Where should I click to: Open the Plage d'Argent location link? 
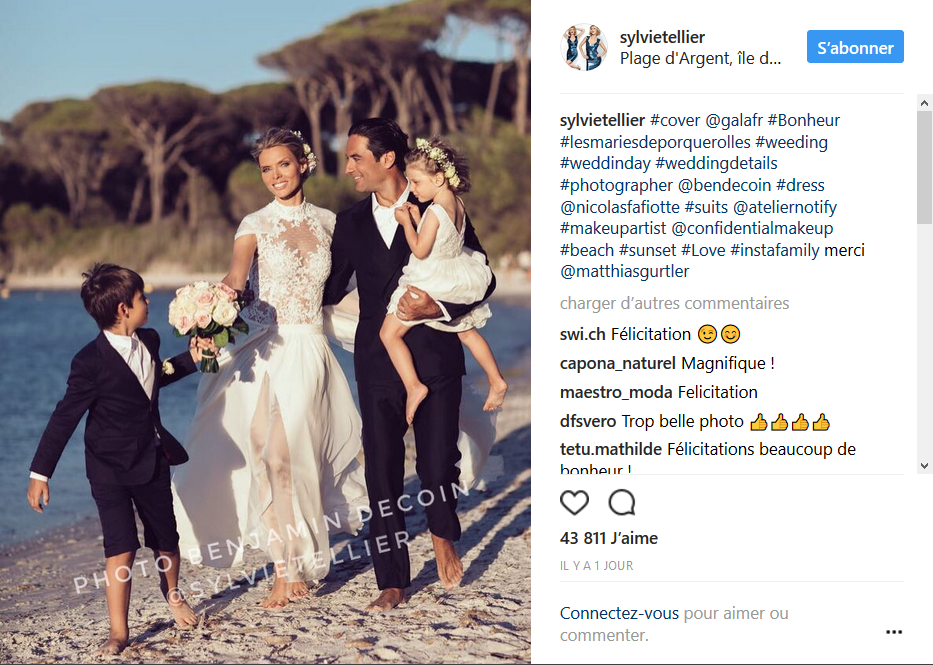pos(700,58)
